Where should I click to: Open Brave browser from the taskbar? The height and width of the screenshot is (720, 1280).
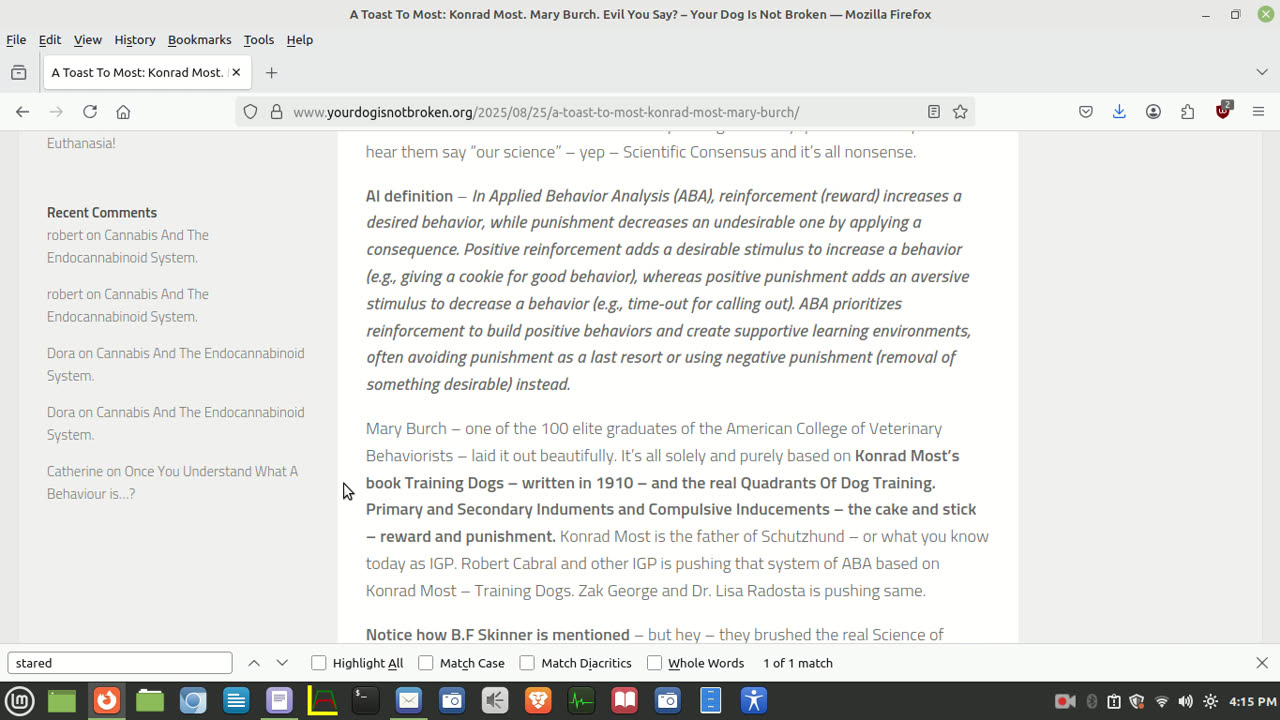(538, 701)
